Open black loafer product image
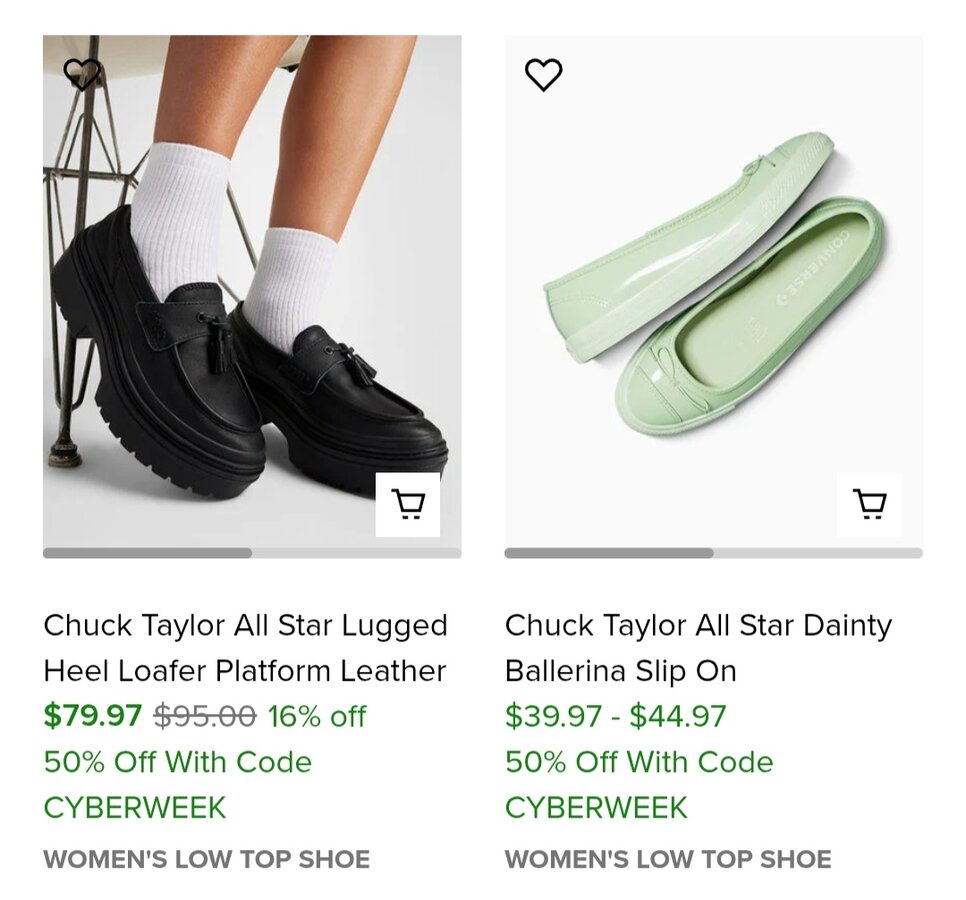This screenshot has width=966, height=900. pyautogui.click(x=252, y=291)
